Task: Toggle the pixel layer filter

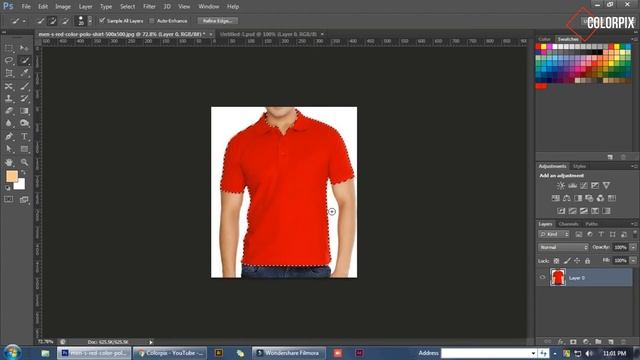Action: coord(578,234)
